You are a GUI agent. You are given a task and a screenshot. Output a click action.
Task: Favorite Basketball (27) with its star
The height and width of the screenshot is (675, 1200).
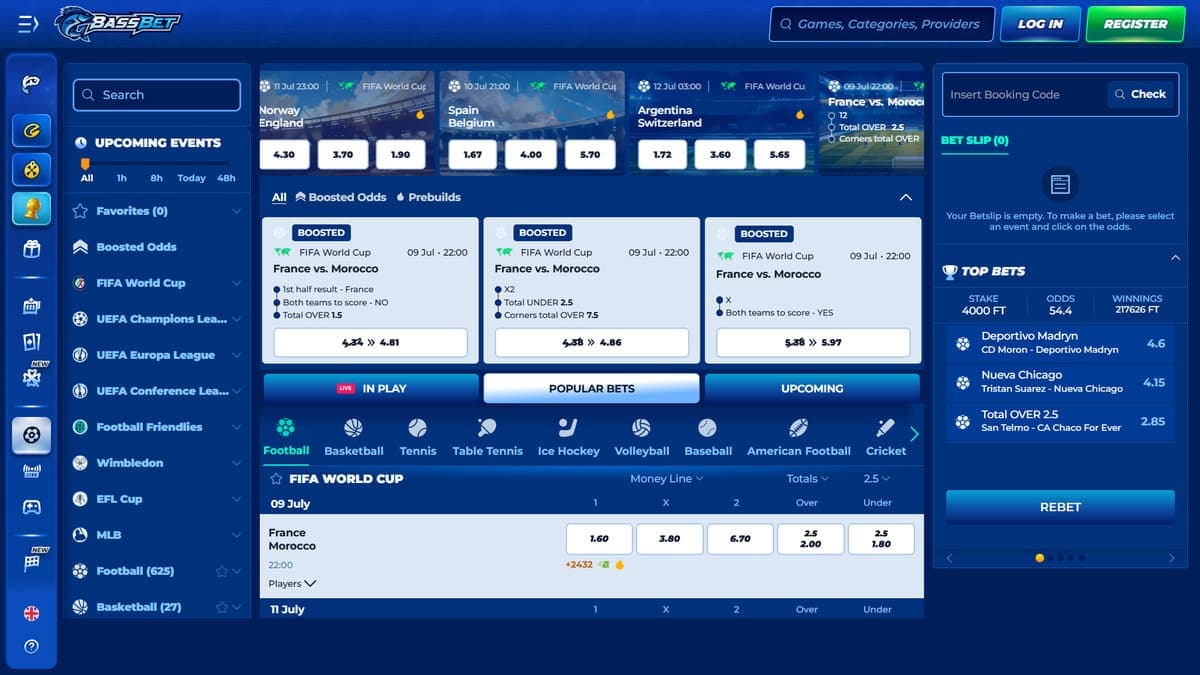pyautogui.click(x=222, y=607)
